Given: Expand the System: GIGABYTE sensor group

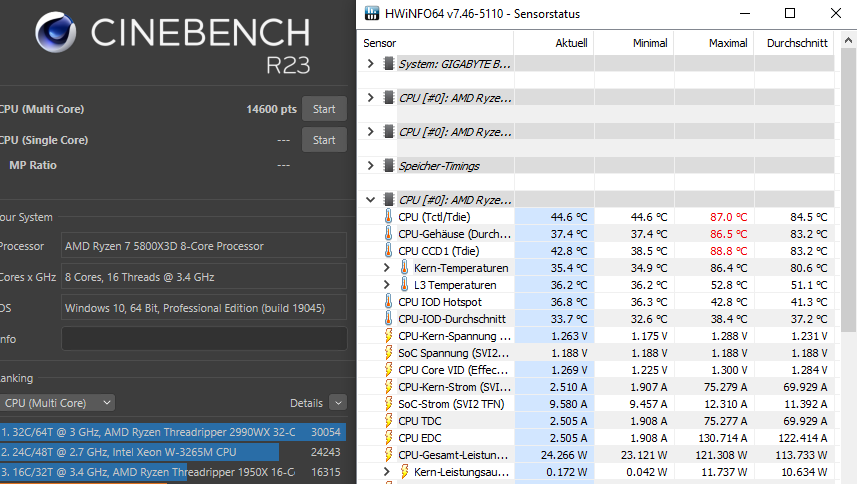Looking at the screenshot, I should tap(371, 63).
